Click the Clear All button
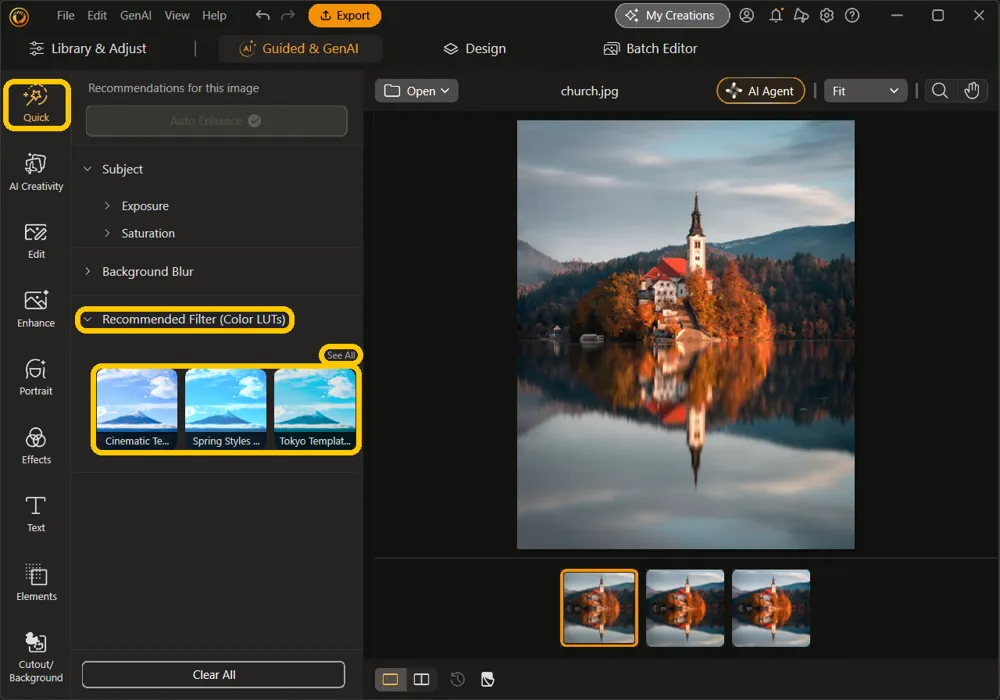The width and height of the screenshot is (1000, 700). (x=214, y=674)
